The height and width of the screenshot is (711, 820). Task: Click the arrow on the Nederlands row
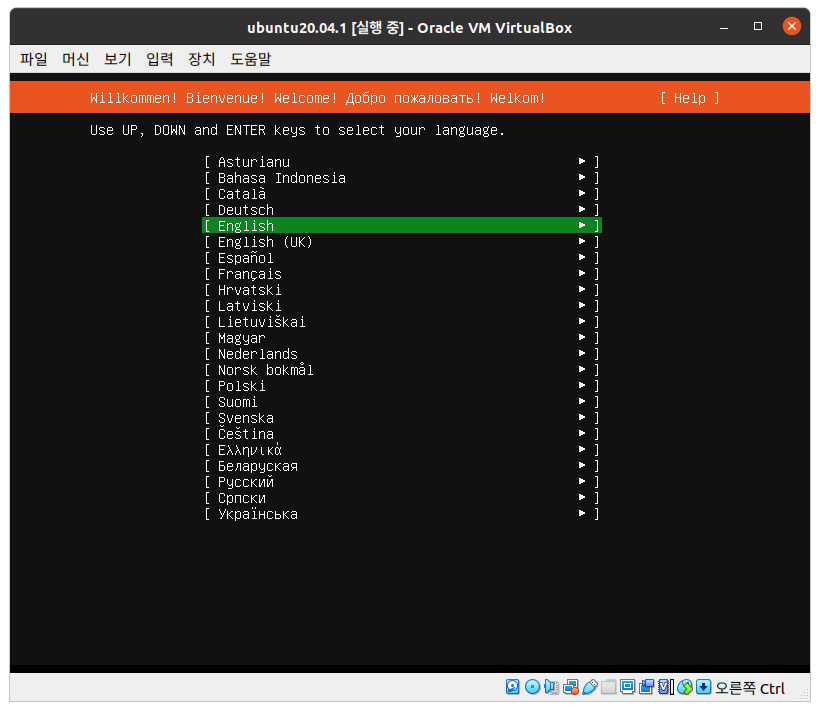pos(582,353)
